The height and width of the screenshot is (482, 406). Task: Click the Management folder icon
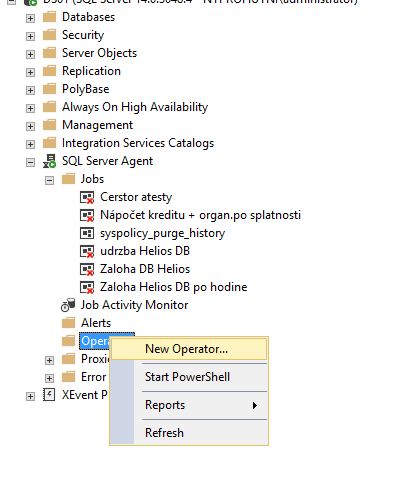pos(50,125)
